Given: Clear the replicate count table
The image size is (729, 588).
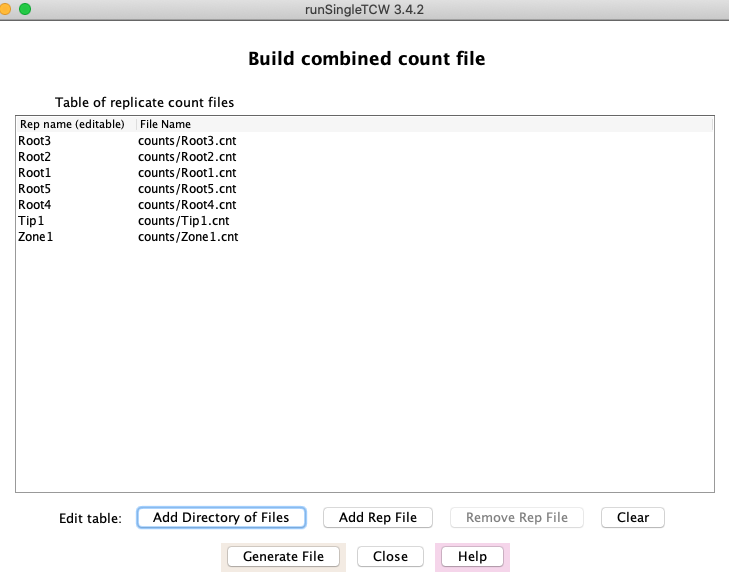Looking at the screenshot, I should 632,517.
